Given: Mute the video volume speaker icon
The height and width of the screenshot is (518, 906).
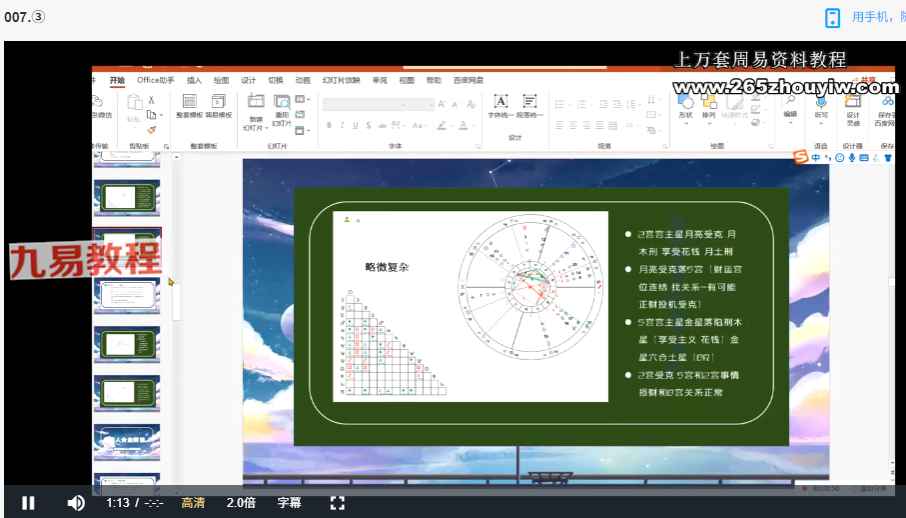Looking at the screenshot, I should 76,503.
